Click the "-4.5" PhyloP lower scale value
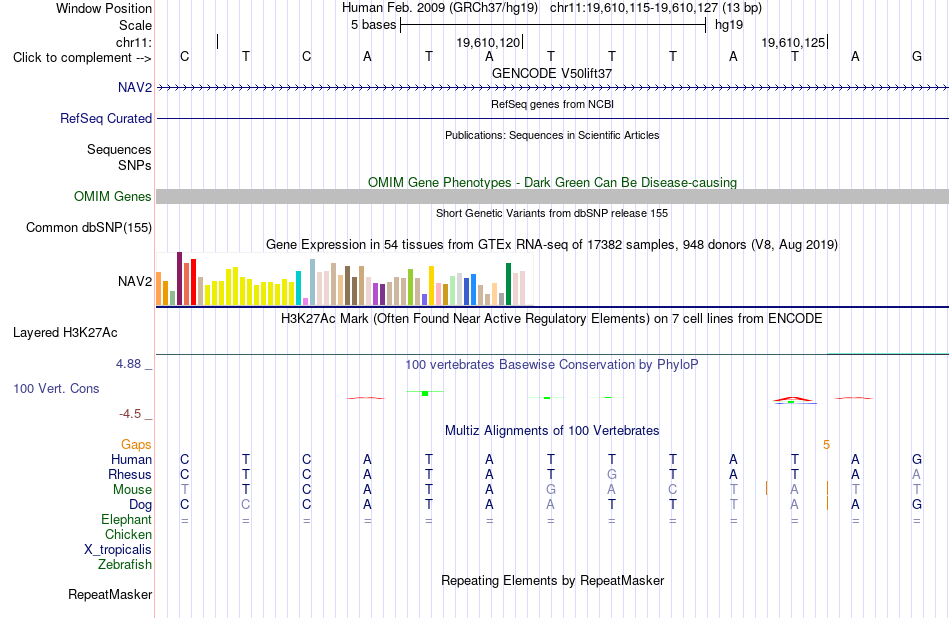This screenshot has height=618, width=950. click(130, 414)
